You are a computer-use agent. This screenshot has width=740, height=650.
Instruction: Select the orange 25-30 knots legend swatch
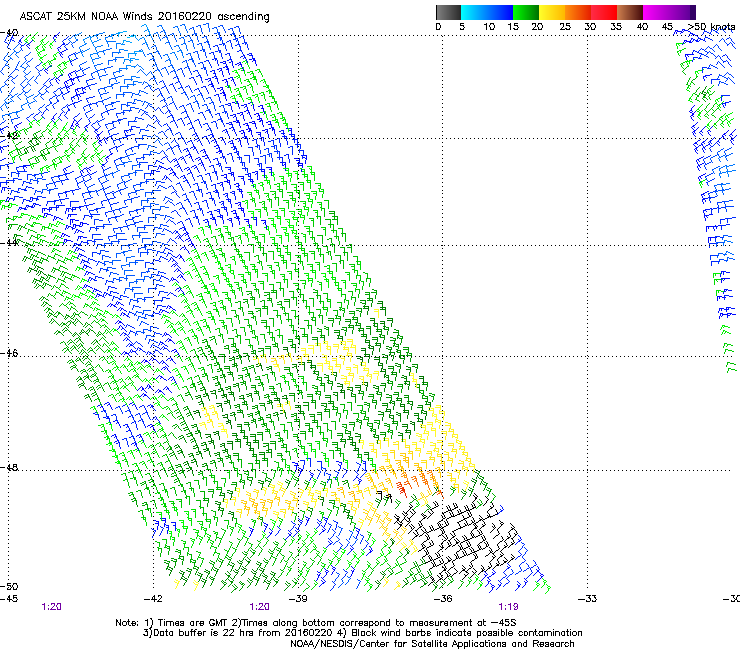tap(578, 12)
